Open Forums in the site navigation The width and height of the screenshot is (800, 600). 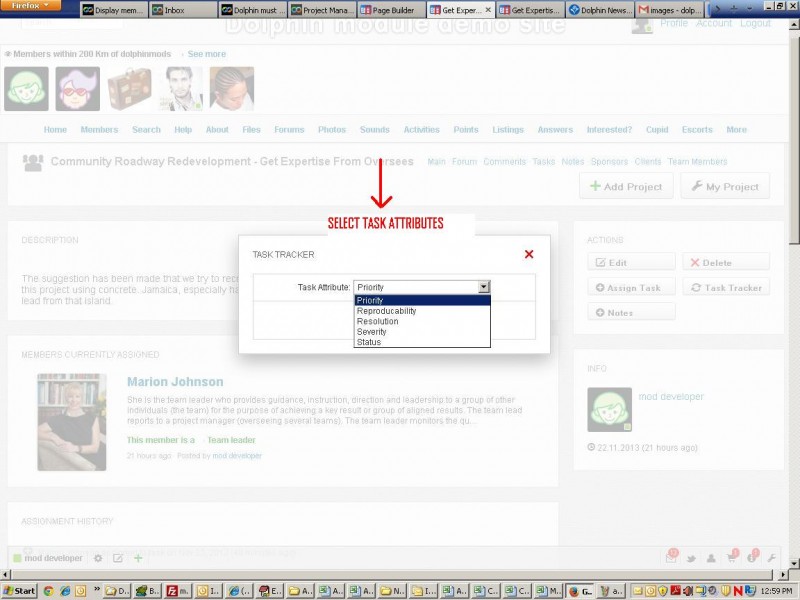pos(289,130)
